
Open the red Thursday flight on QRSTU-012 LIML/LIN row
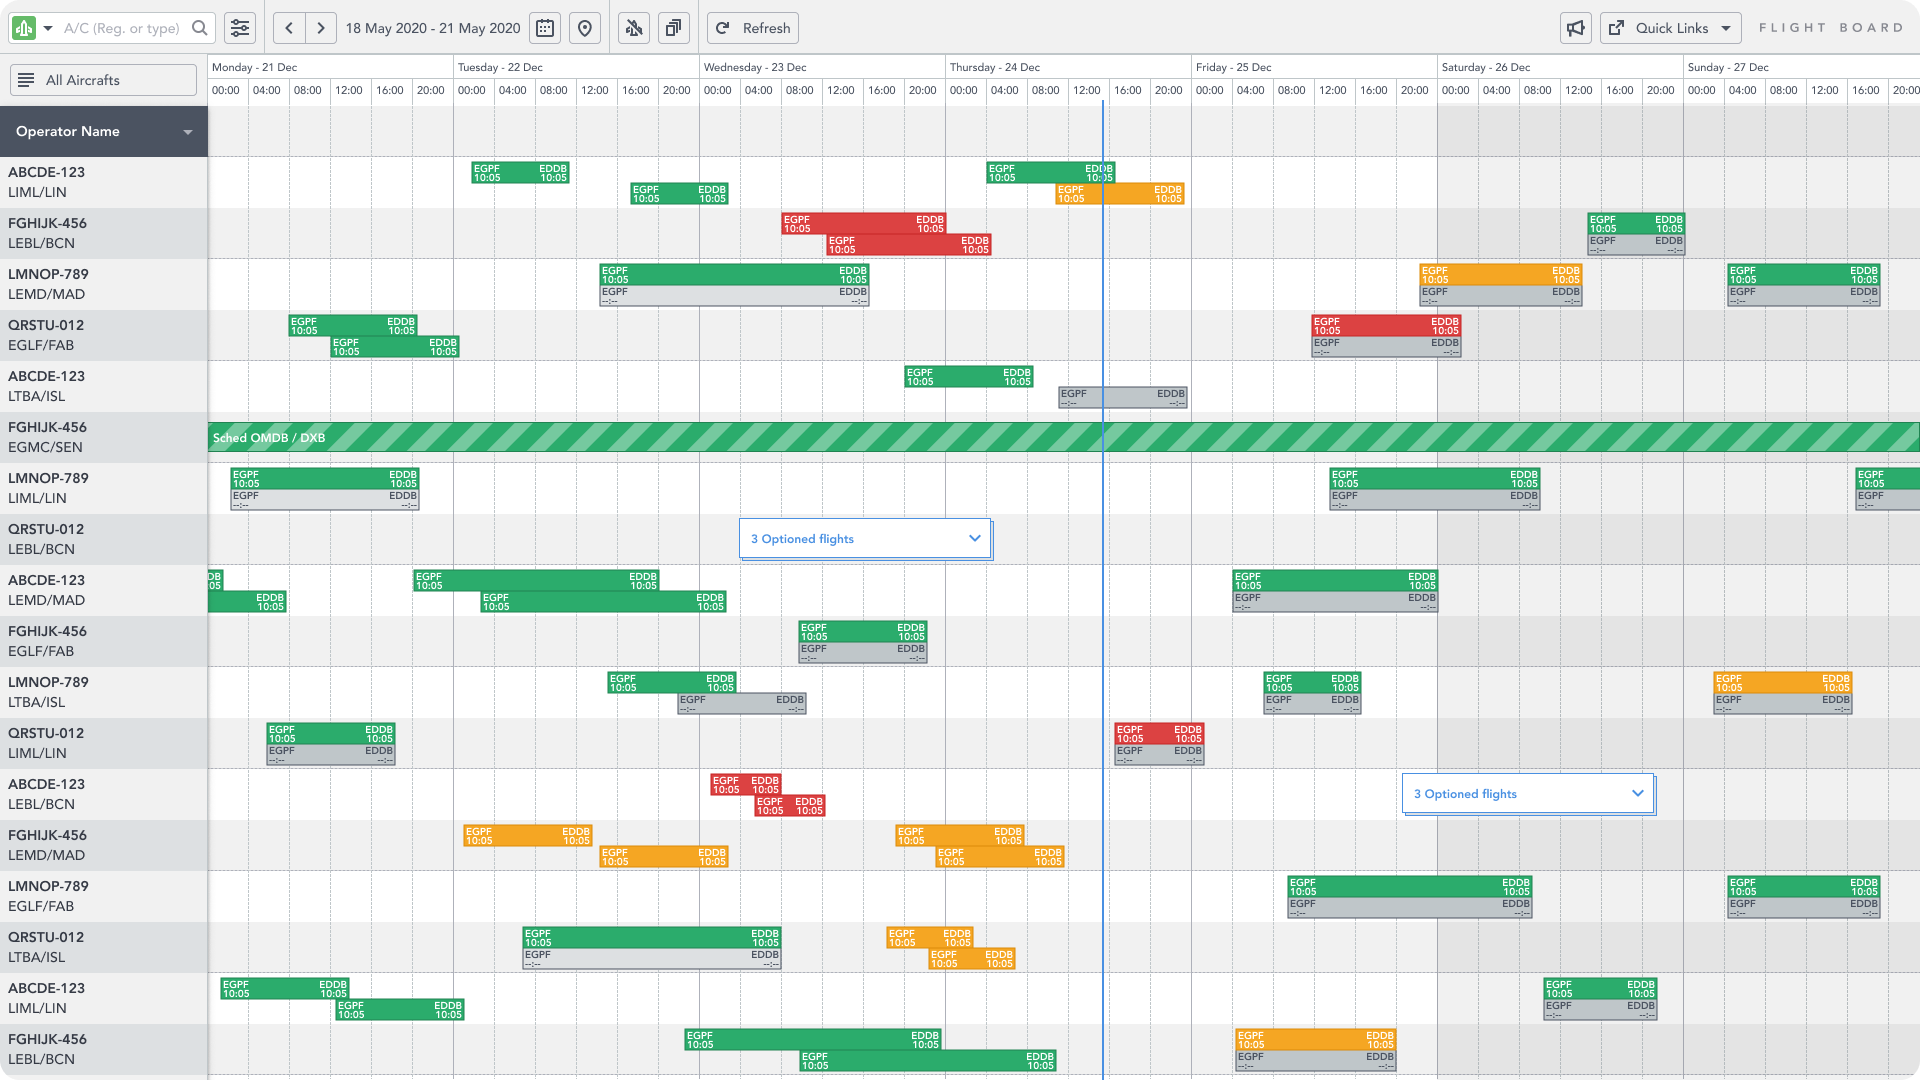pyautogui.click(x=1159, y=734)
